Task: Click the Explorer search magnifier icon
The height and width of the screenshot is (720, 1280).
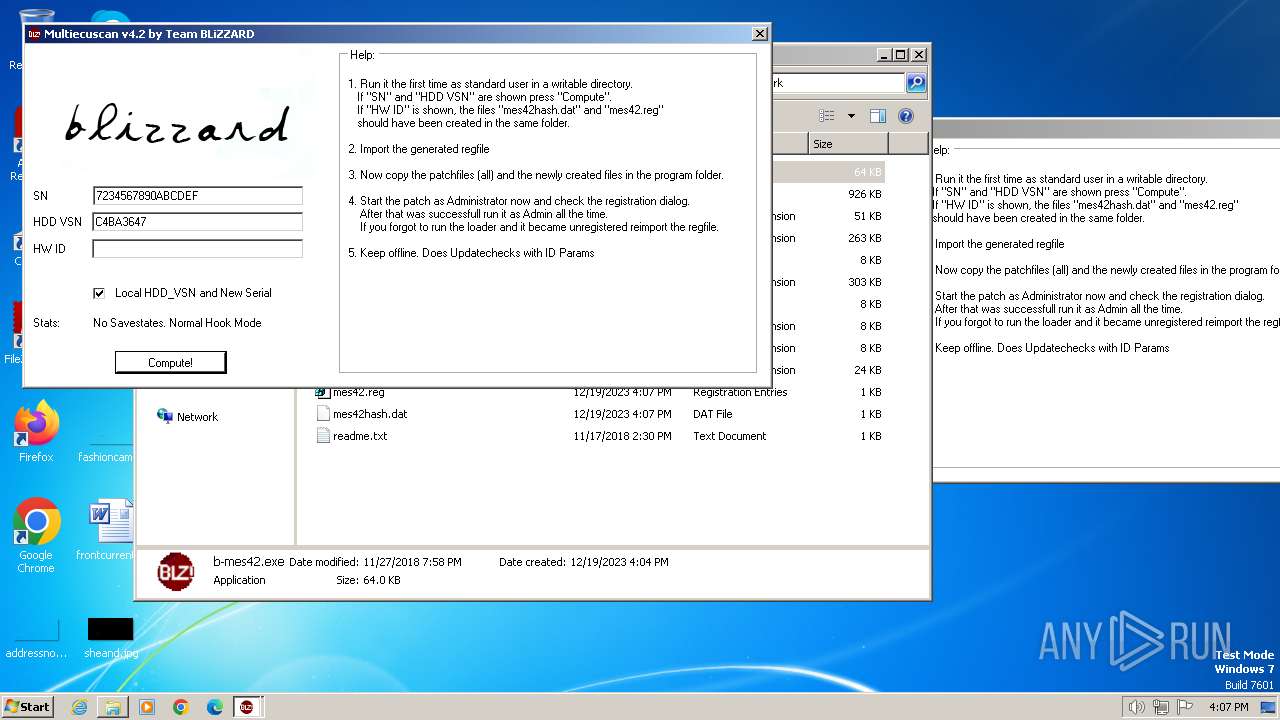Action: (915, 83)
